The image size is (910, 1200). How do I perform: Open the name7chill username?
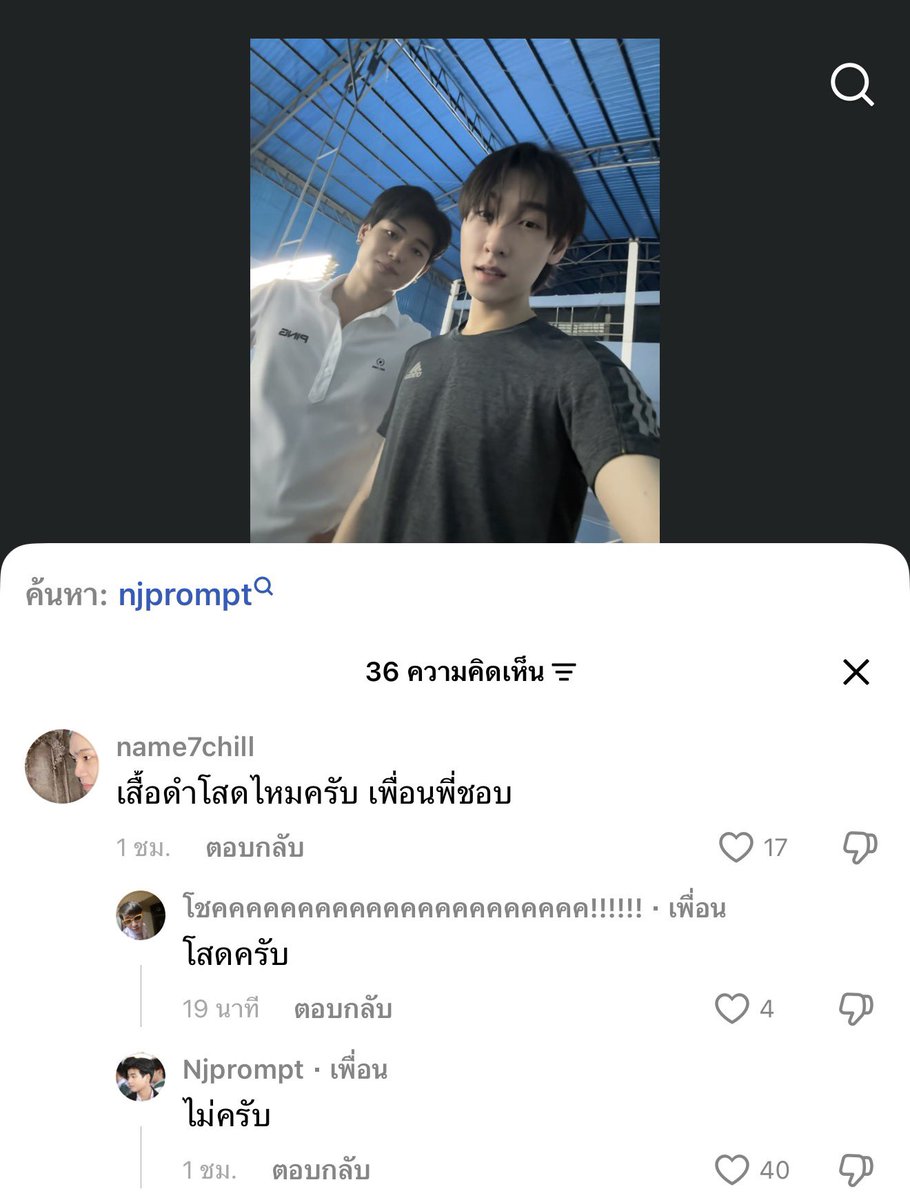point(185,747)
